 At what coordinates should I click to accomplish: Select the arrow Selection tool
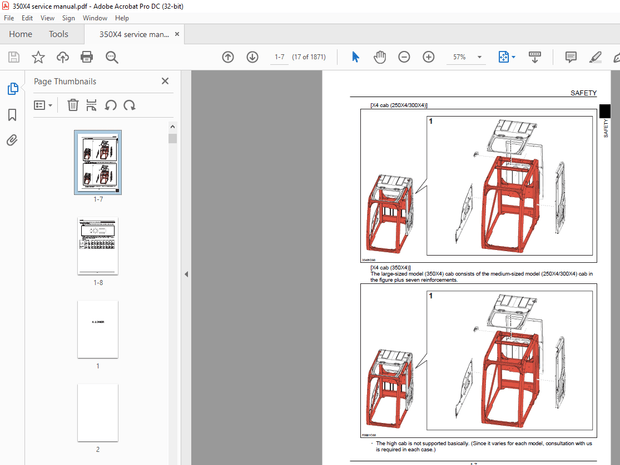click(355, 57)
